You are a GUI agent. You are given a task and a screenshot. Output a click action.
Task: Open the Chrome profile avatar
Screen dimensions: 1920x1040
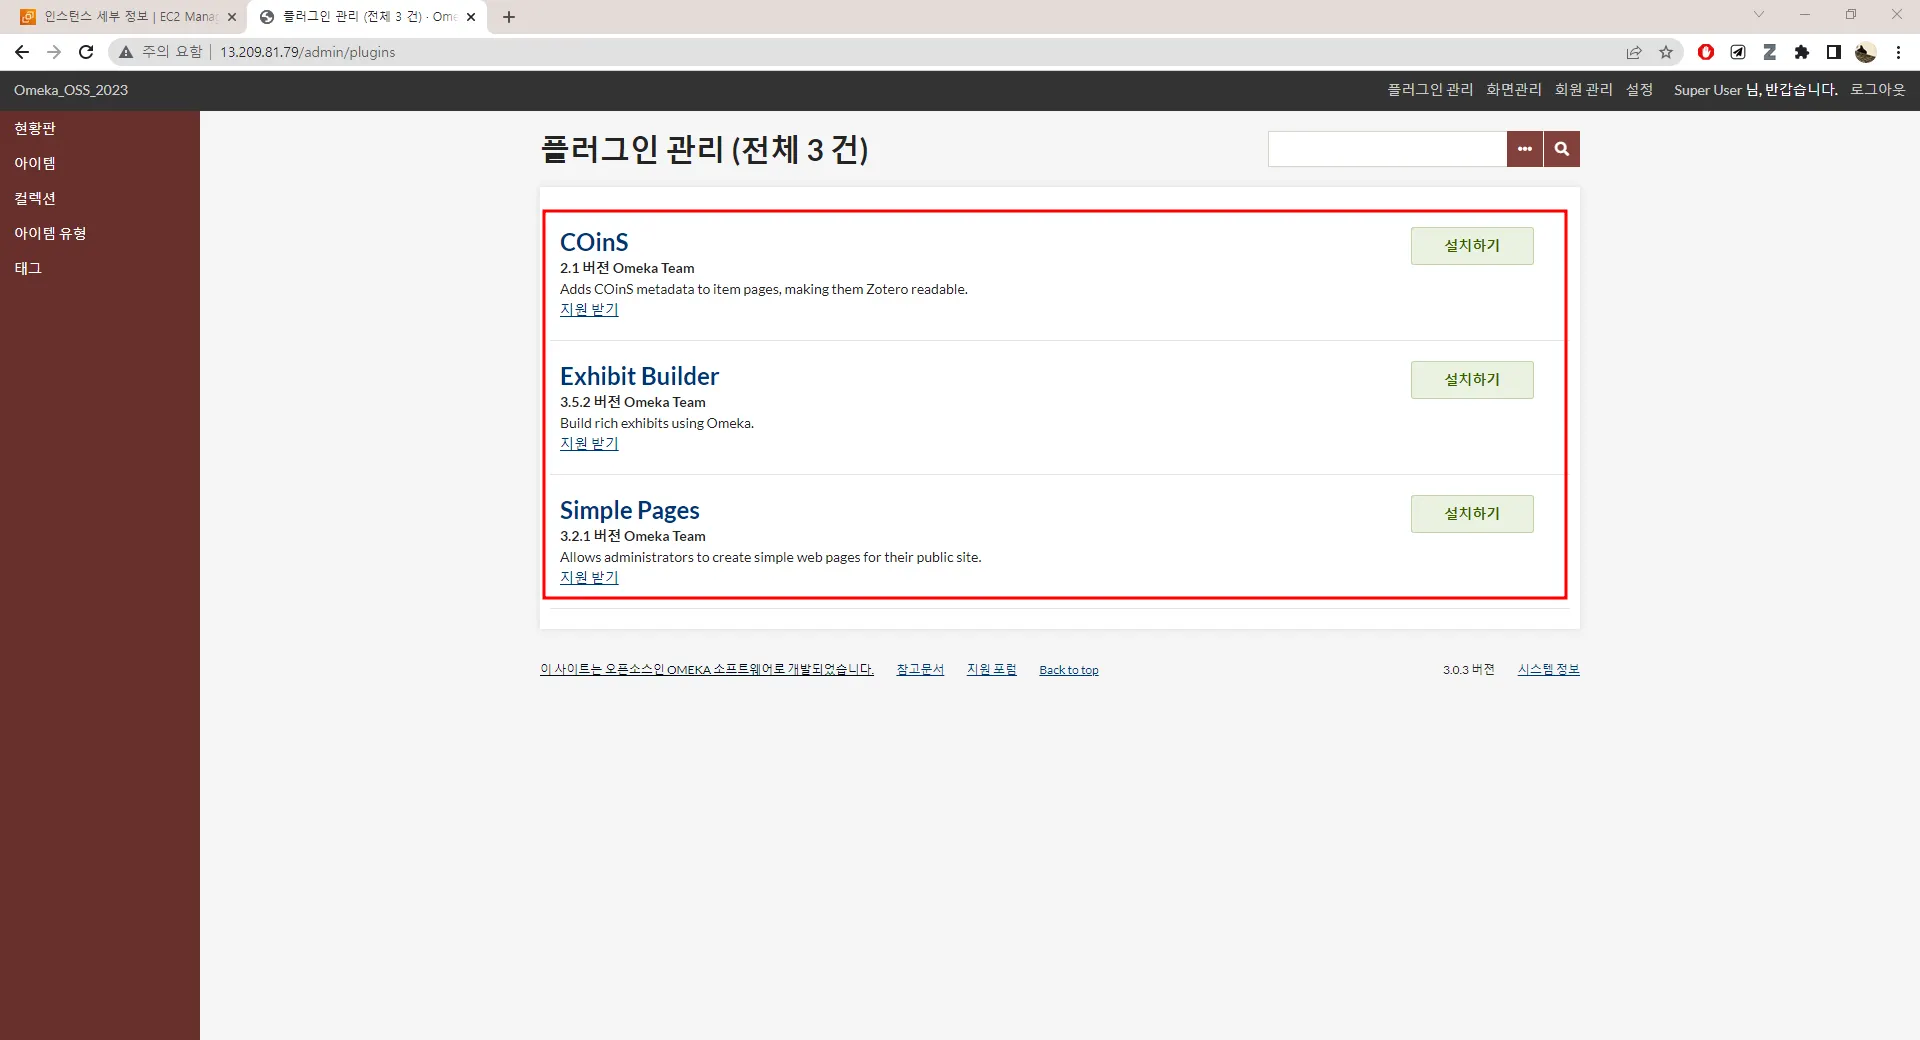tap(1865, 52)
